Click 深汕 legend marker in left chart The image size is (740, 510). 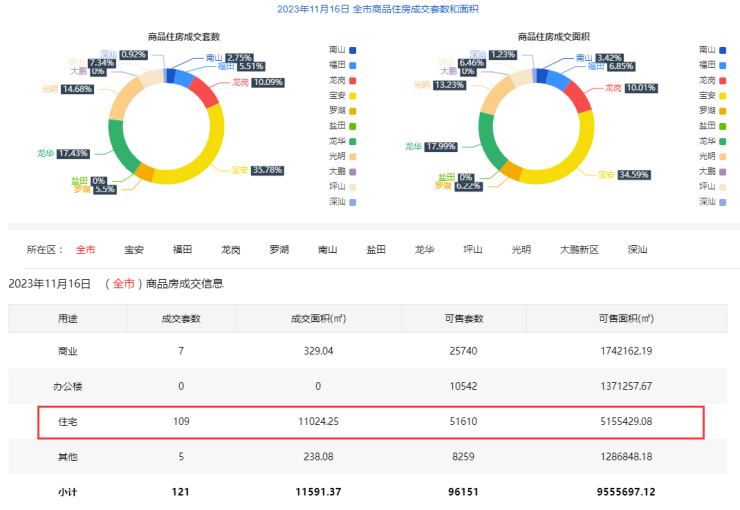tap(353, 202)
